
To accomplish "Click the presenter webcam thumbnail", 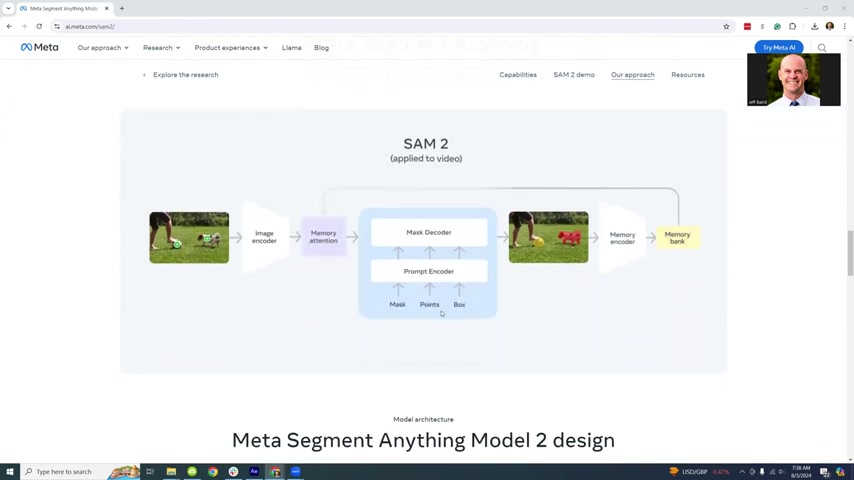I will (794, 80).
